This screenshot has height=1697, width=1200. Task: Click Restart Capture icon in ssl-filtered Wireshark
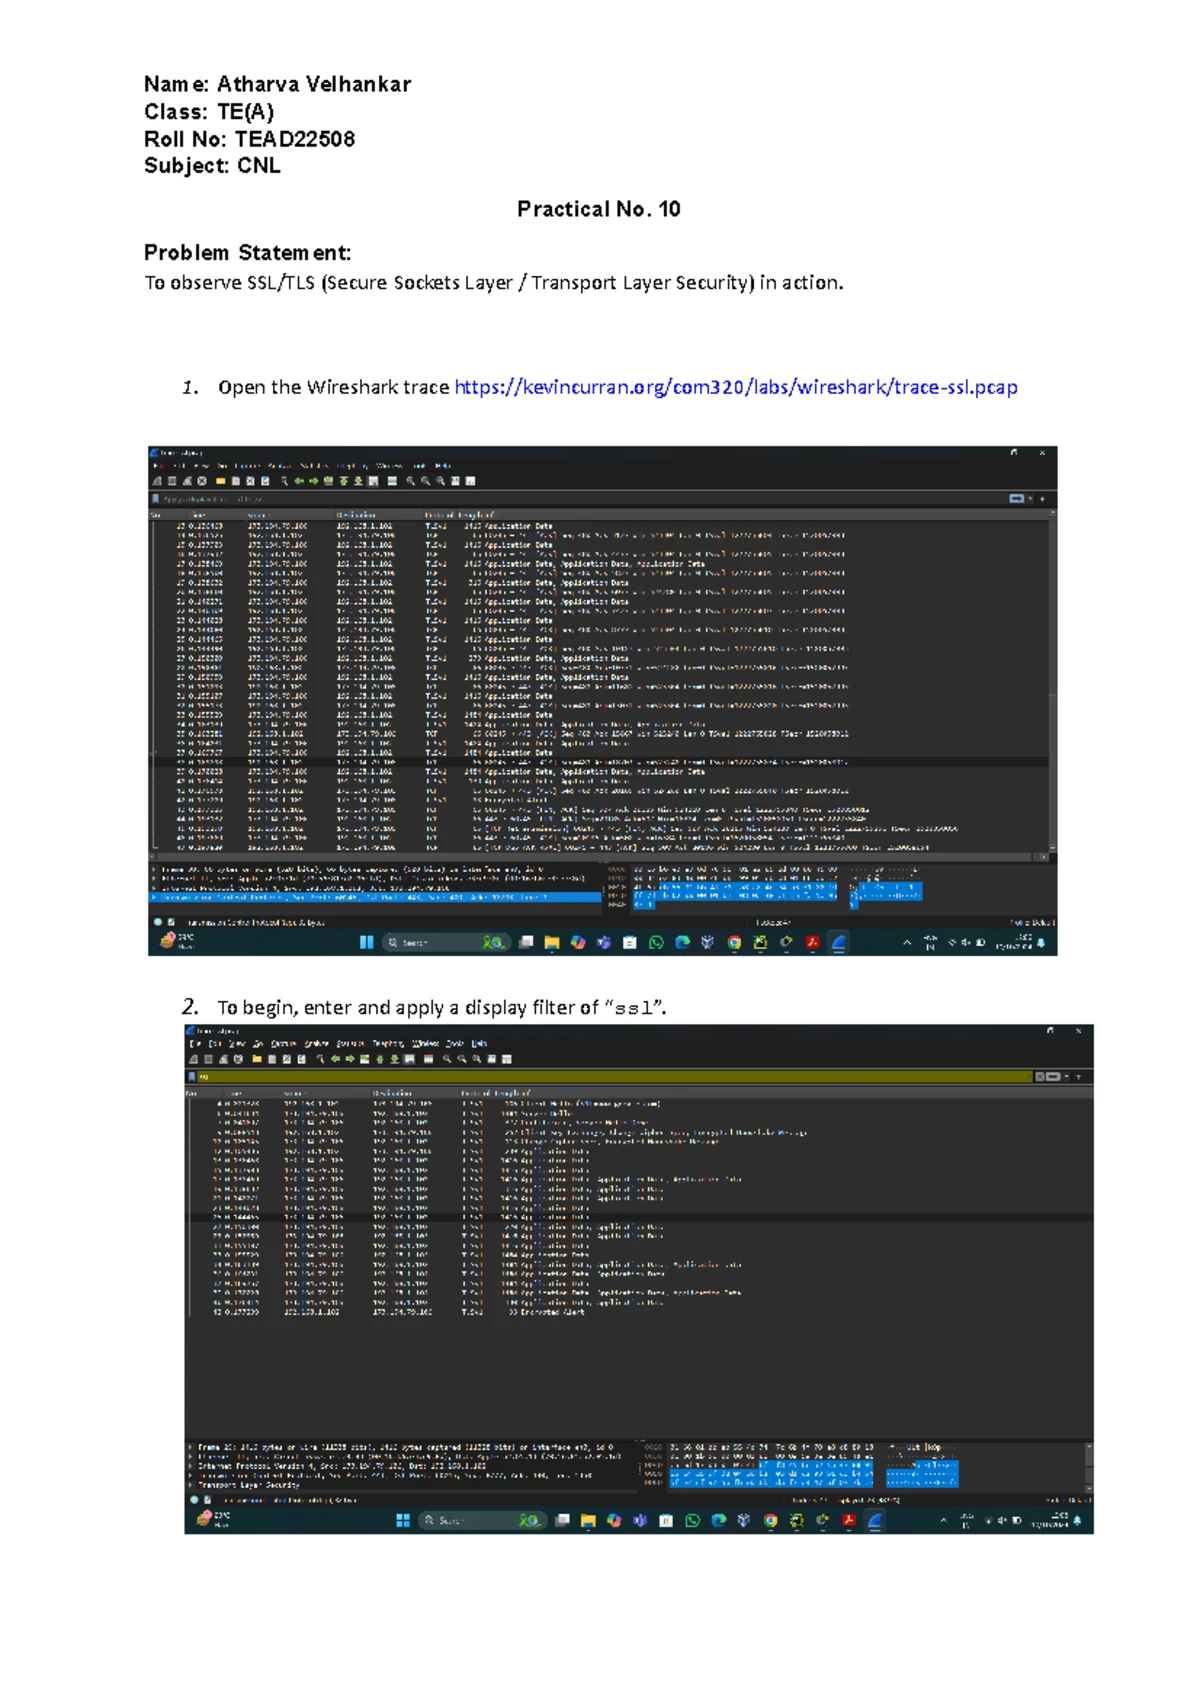tap(223, 1059)
